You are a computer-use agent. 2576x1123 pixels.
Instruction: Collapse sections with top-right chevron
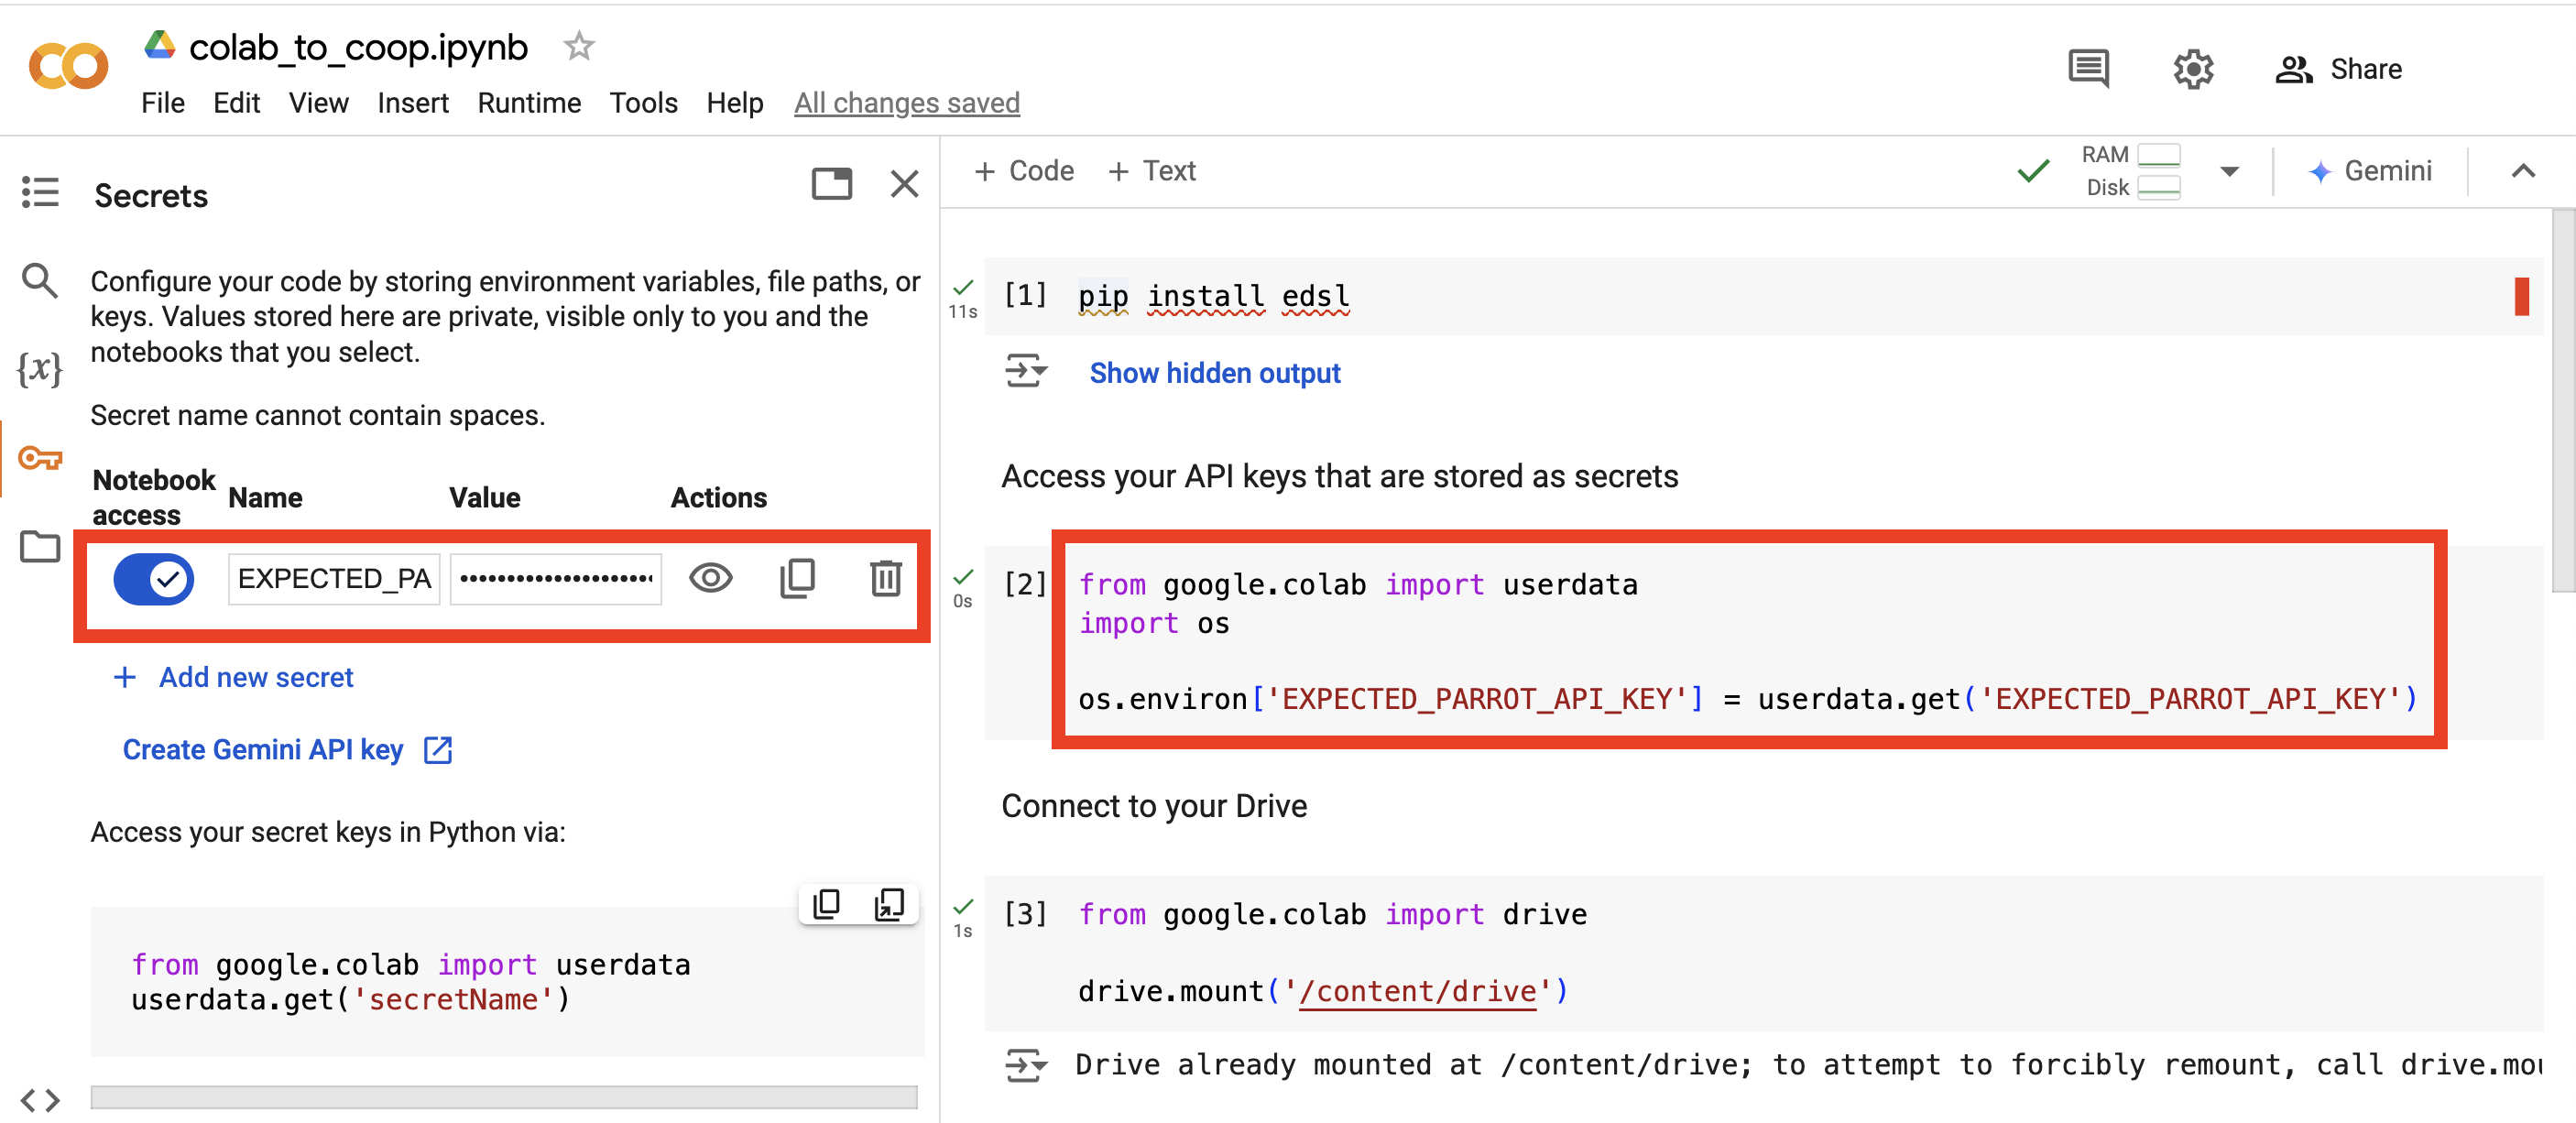click(x=2524, y=171)
